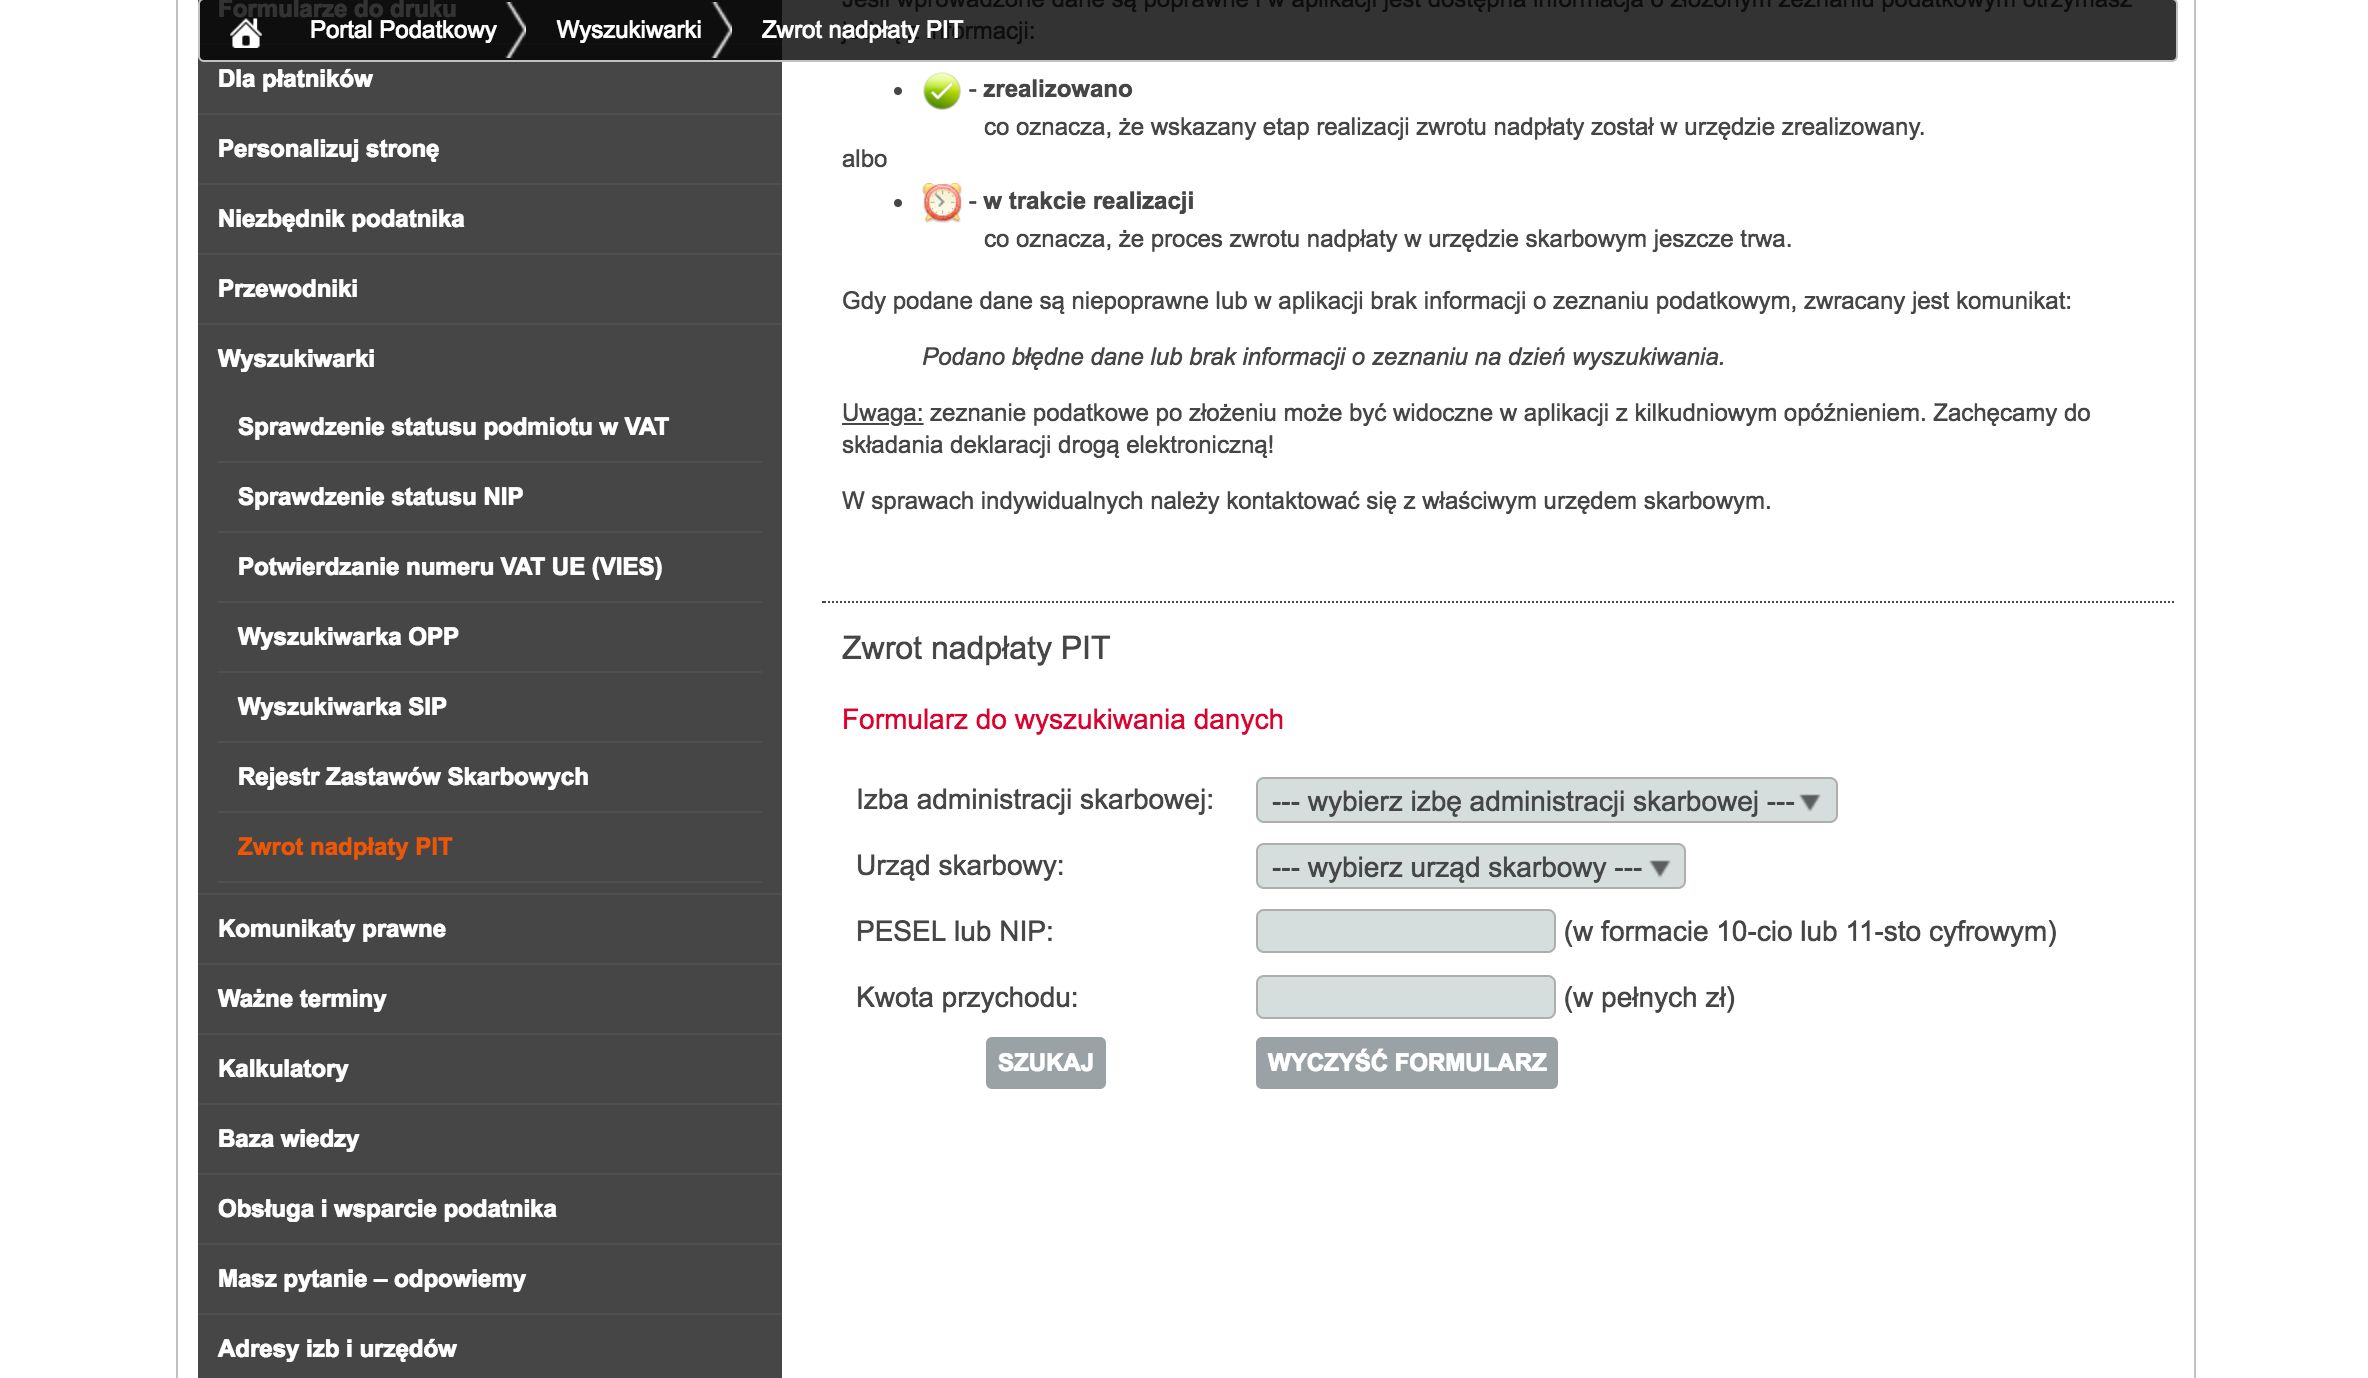Open the Izba administracji skarbowej dropdown
Viewport: 2368px width, 1378px height.
1545,801
